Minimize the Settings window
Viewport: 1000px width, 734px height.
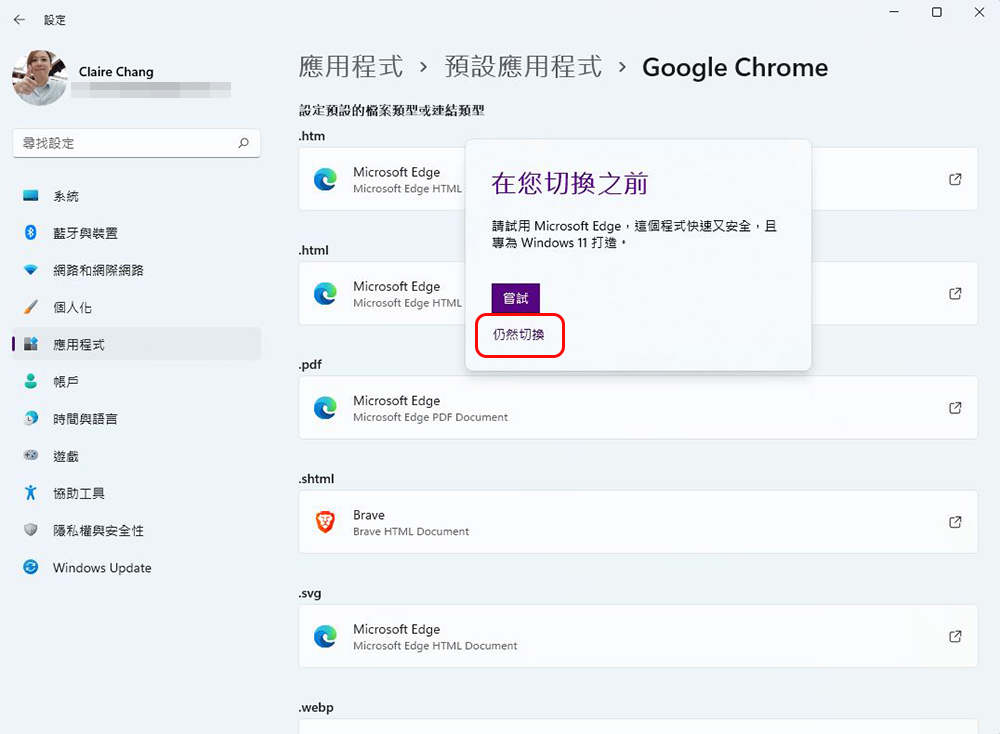(x=894, y=12)
